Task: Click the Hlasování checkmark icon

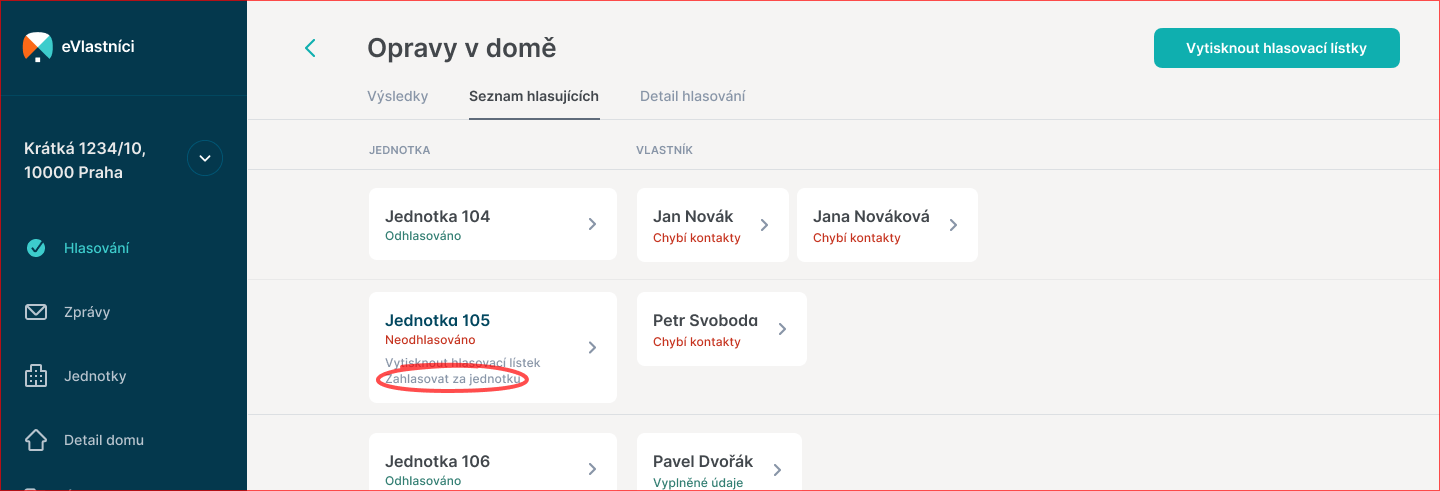Action: pos(36,248)
